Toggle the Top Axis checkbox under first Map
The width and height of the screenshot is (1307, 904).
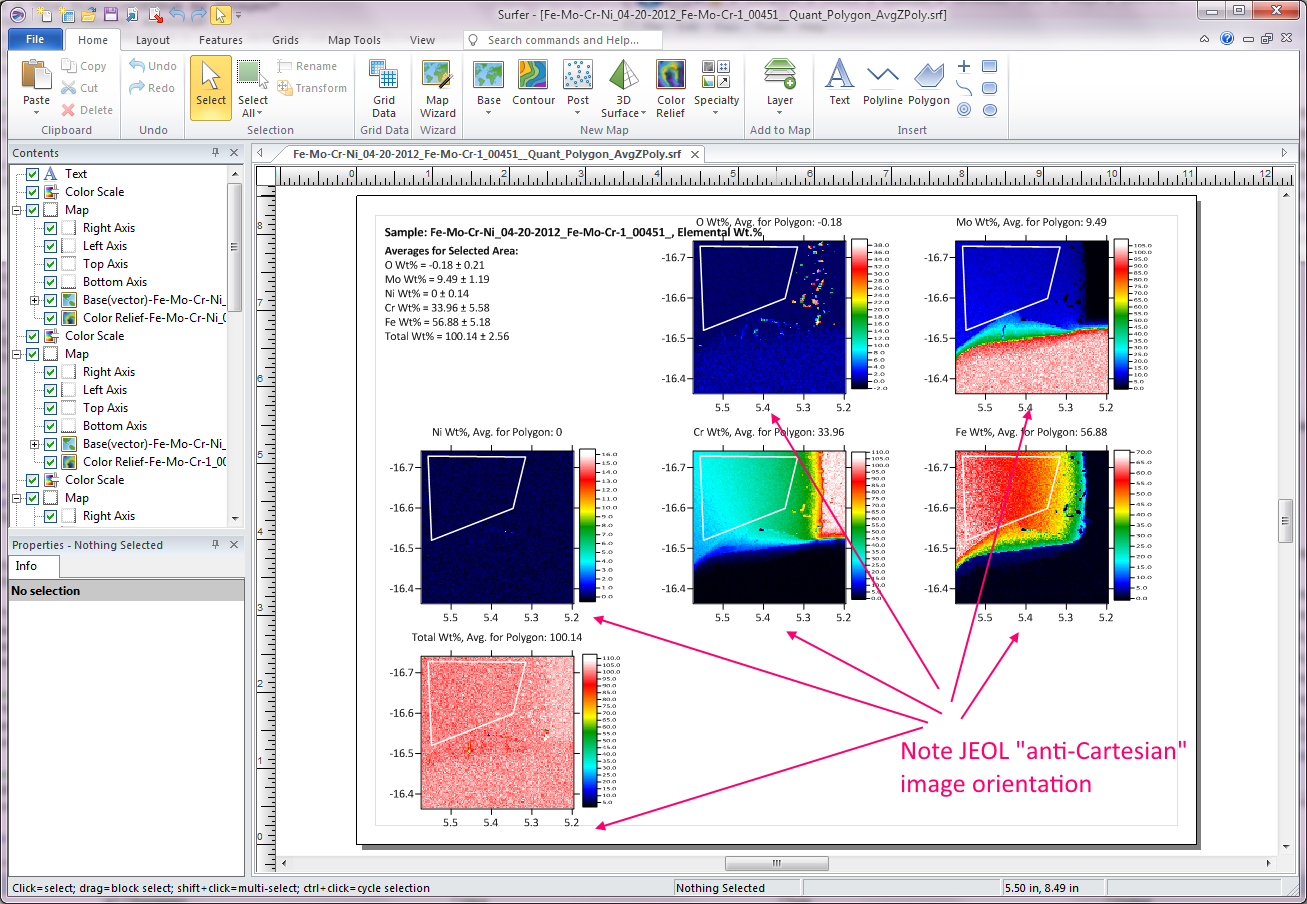51,264
